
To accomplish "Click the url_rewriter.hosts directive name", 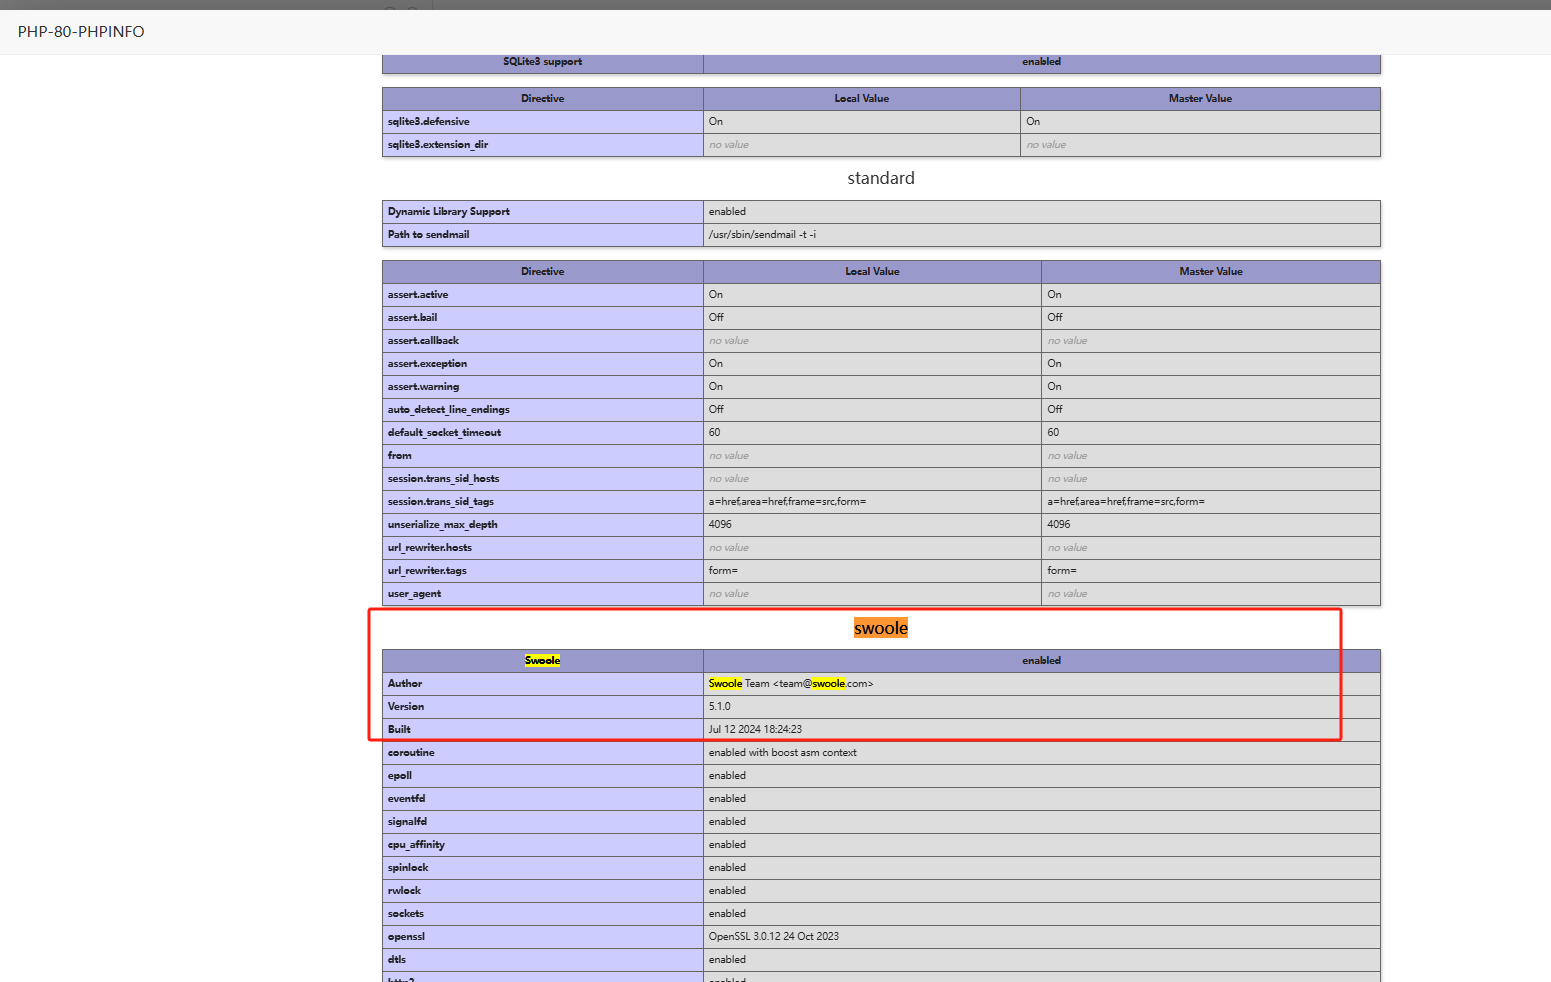I will coord(430,548).
